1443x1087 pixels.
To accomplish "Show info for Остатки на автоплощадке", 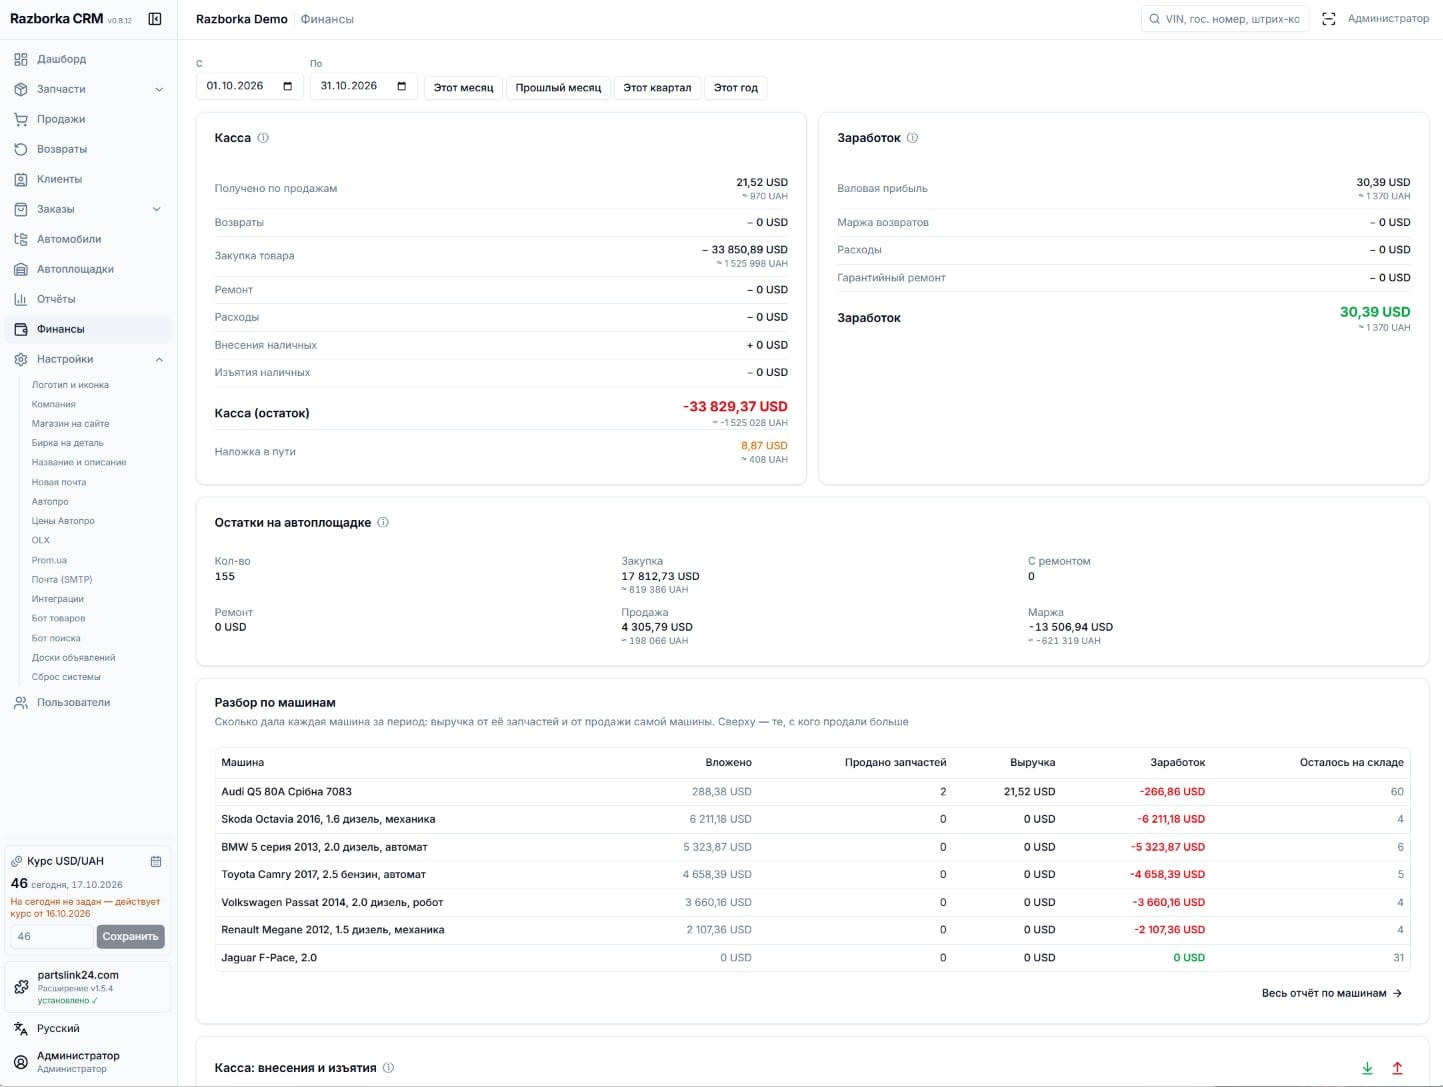I will click(x=383, y=522).
